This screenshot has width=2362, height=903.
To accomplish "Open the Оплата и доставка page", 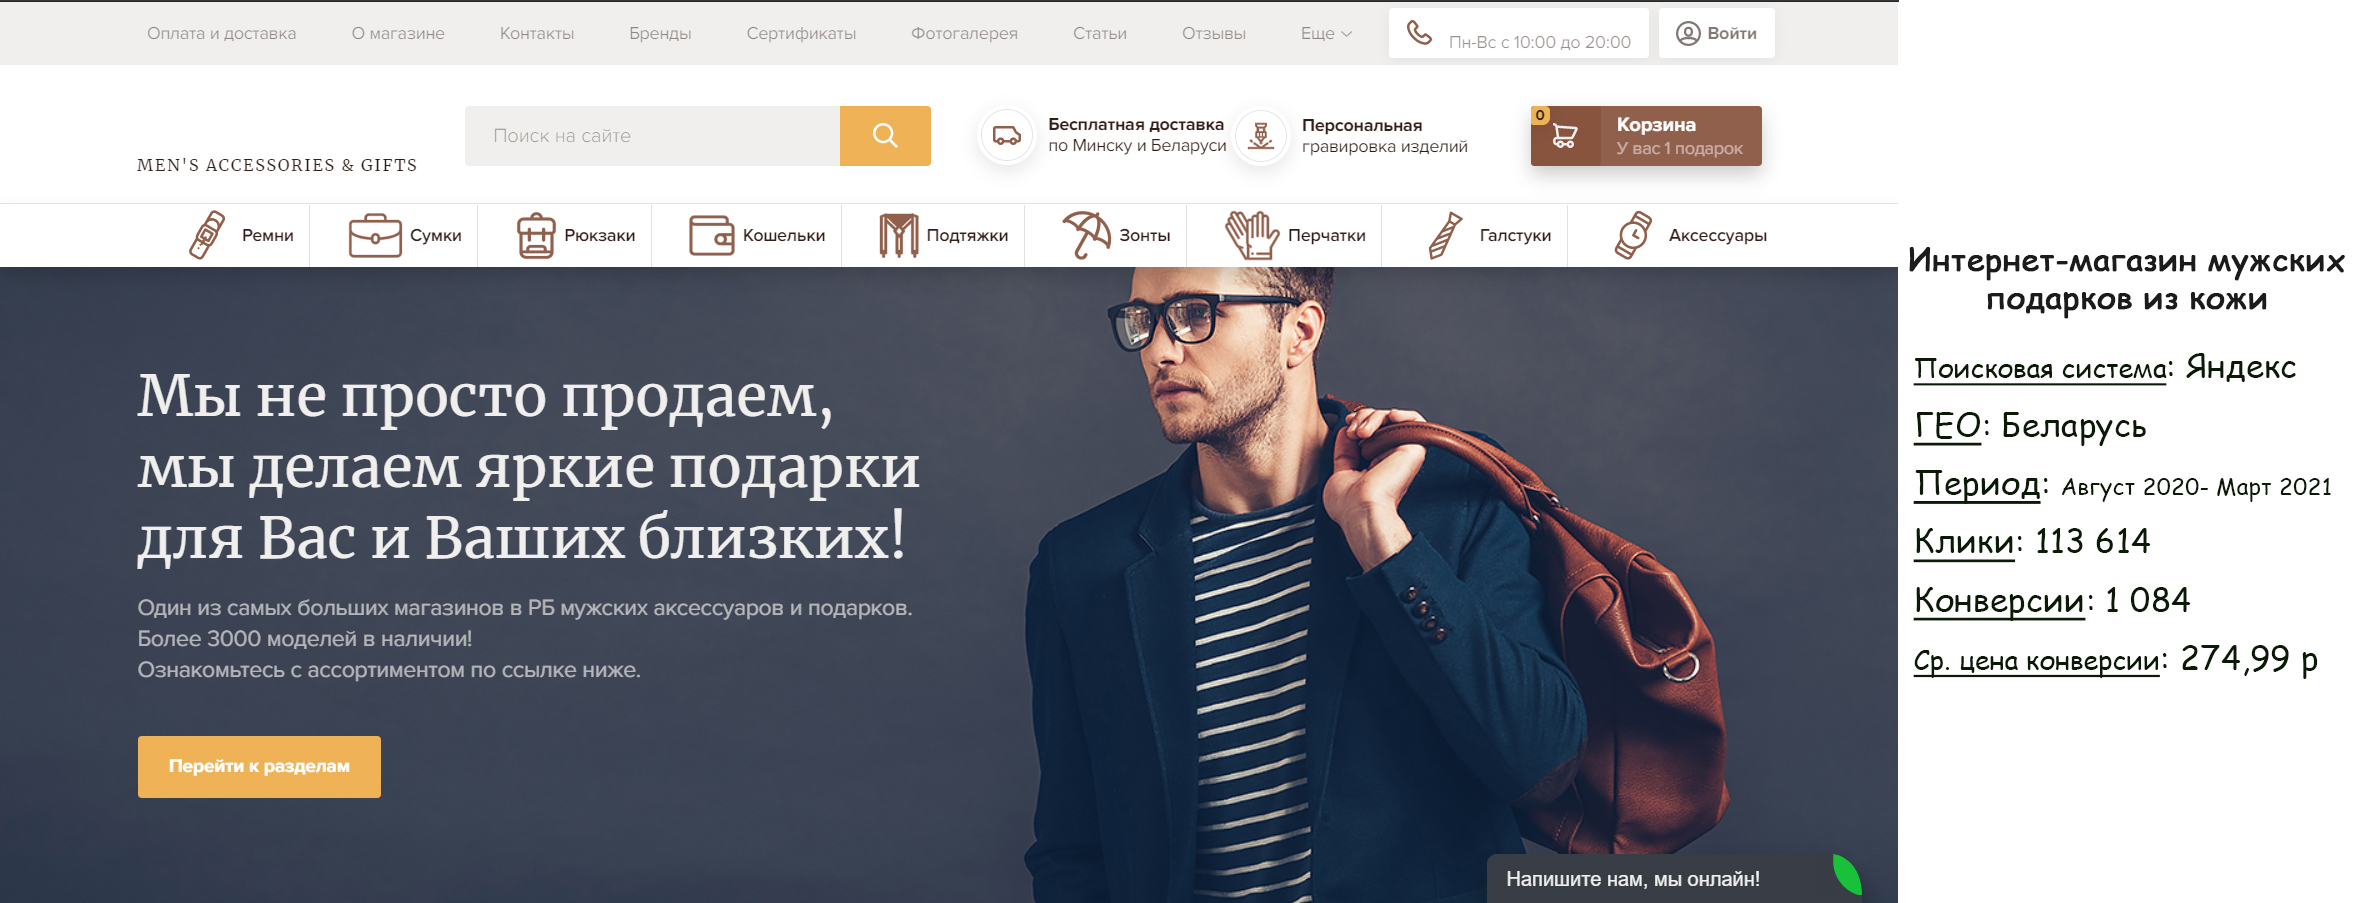I will click(221, 33).
